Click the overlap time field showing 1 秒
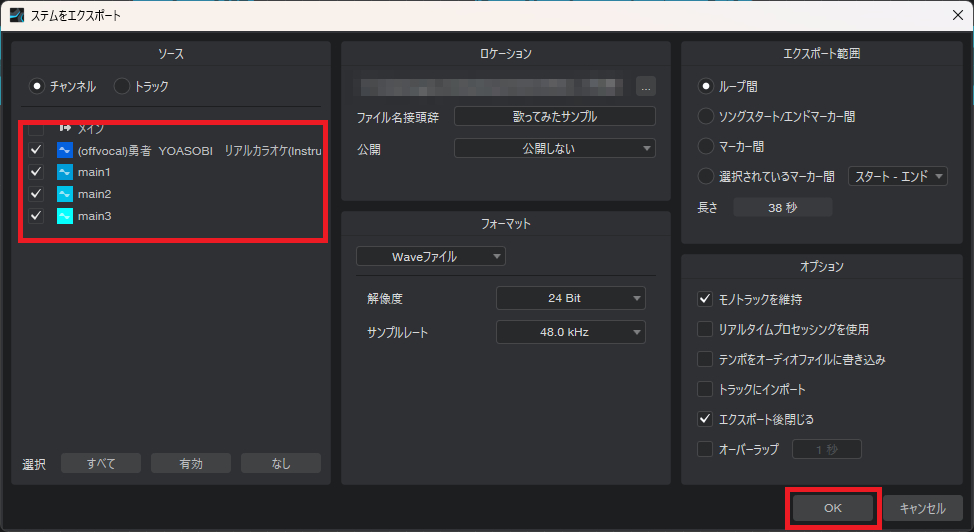 pos(827,449)
